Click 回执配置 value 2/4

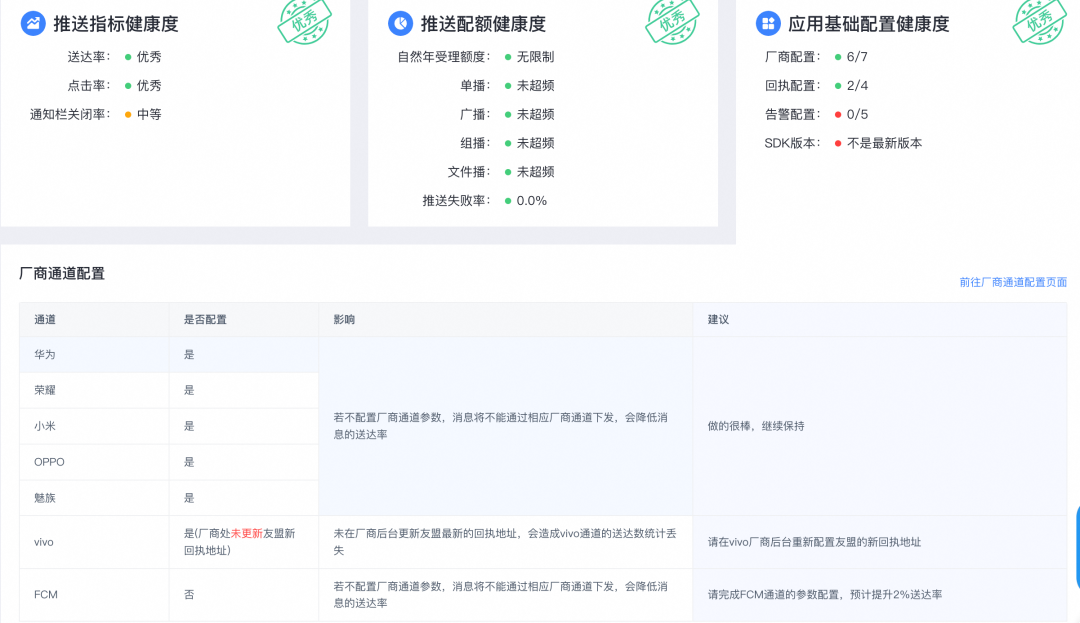[x=857, y=86]
